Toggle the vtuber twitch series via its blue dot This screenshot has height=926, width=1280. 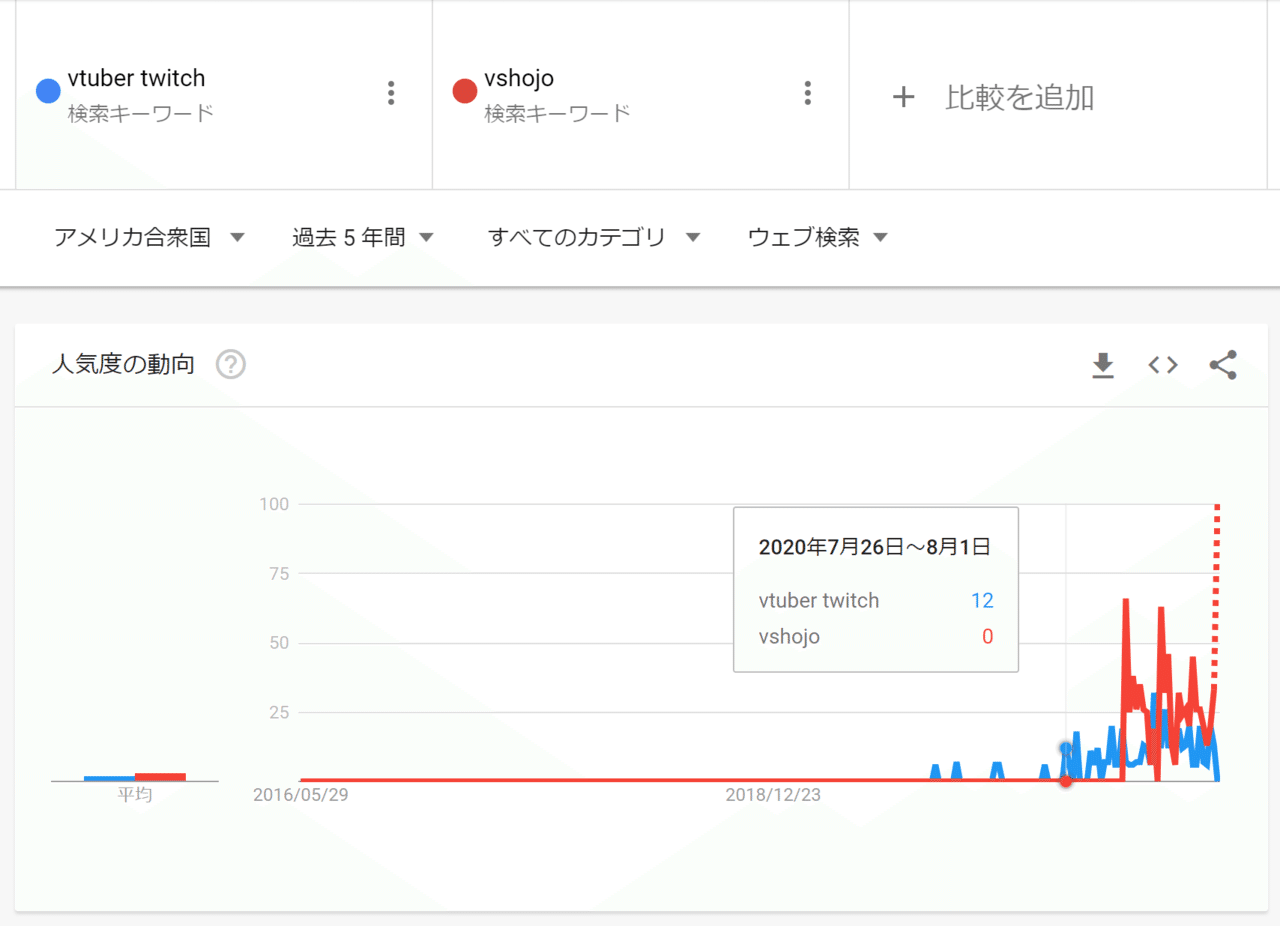[x=46, y=91]
